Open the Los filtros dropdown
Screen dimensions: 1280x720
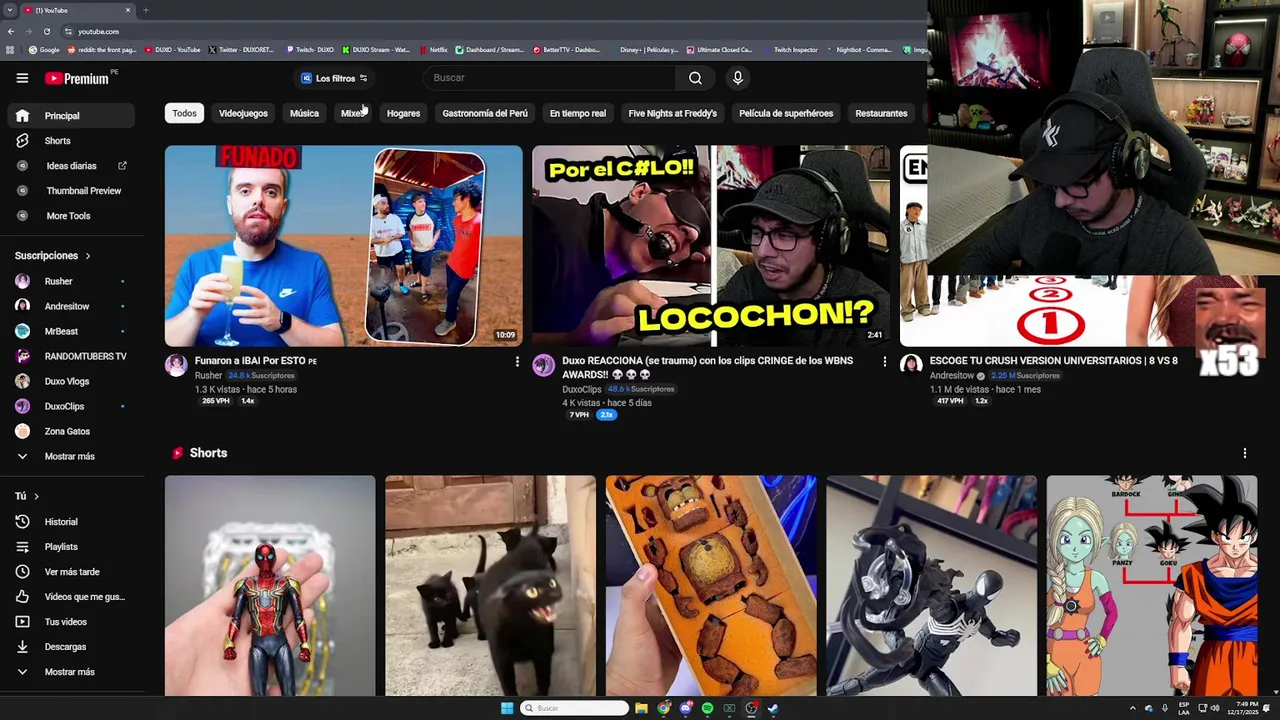[335, 79]
